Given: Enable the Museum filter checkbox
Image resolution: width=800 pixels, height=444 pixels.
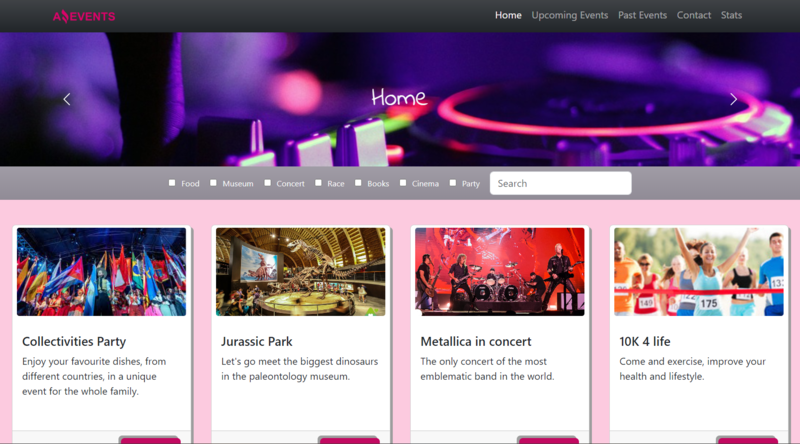Looking at the screenshot, I should 213,183.
